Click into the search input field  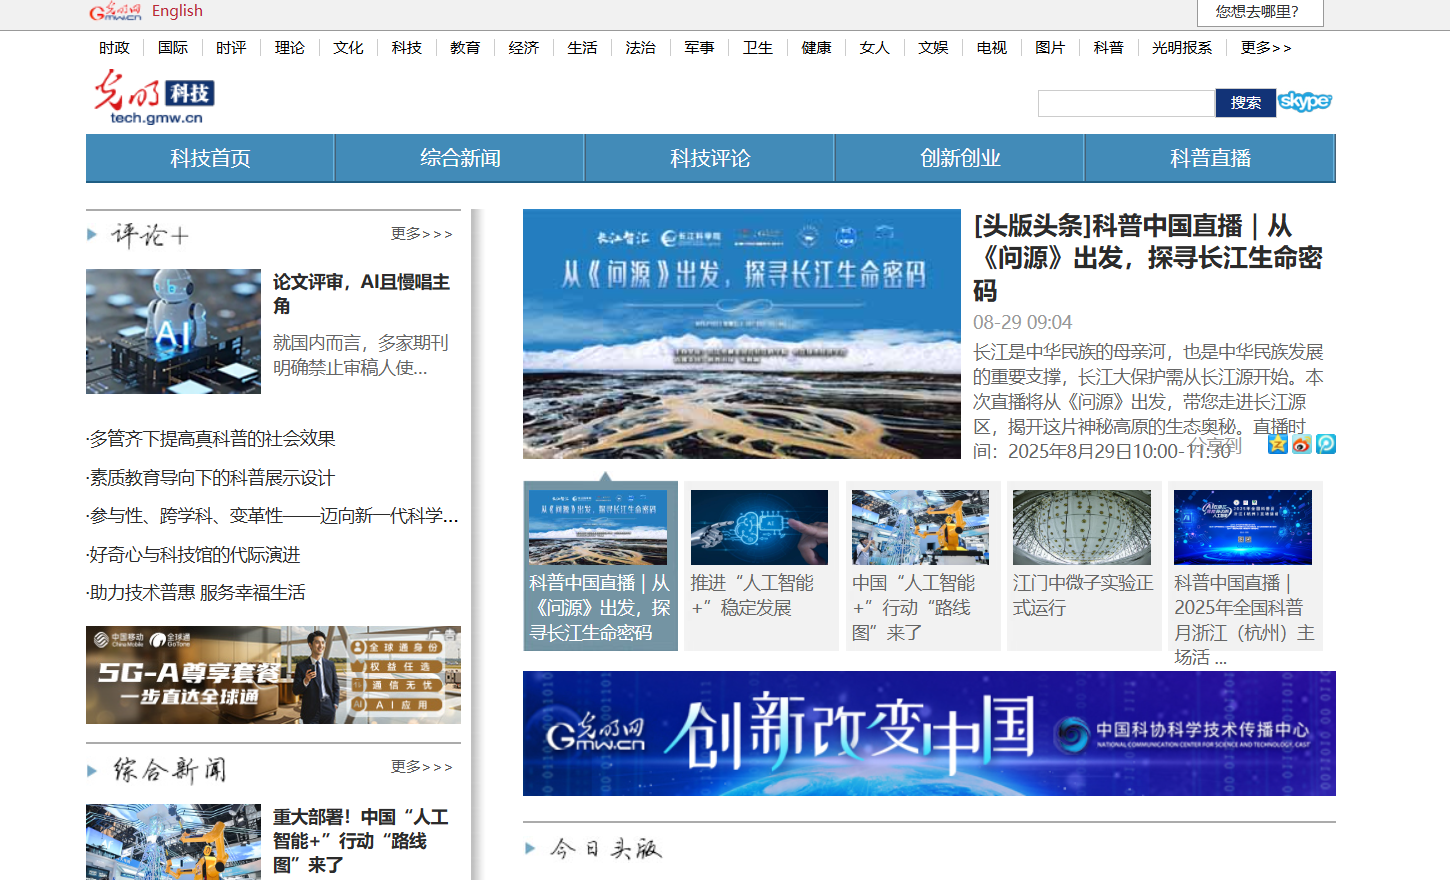coord(1126,103)
